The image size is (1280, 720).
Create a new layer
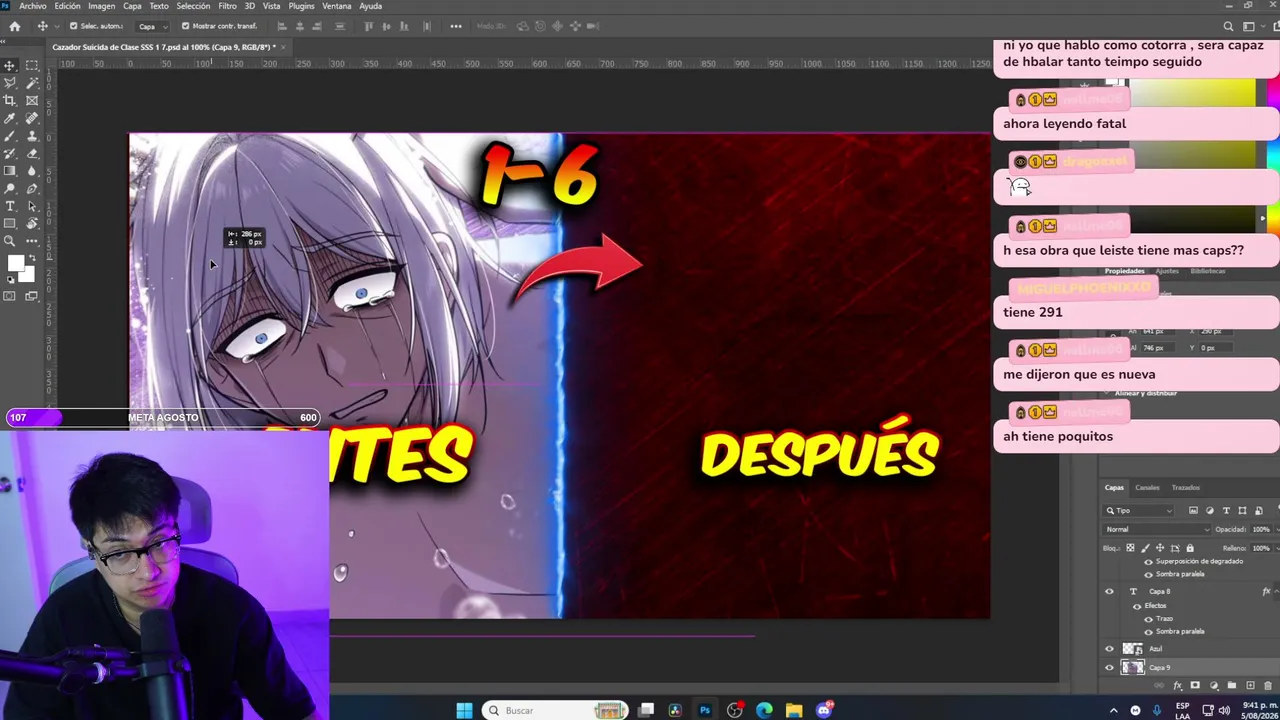[x=1249, y=686]
